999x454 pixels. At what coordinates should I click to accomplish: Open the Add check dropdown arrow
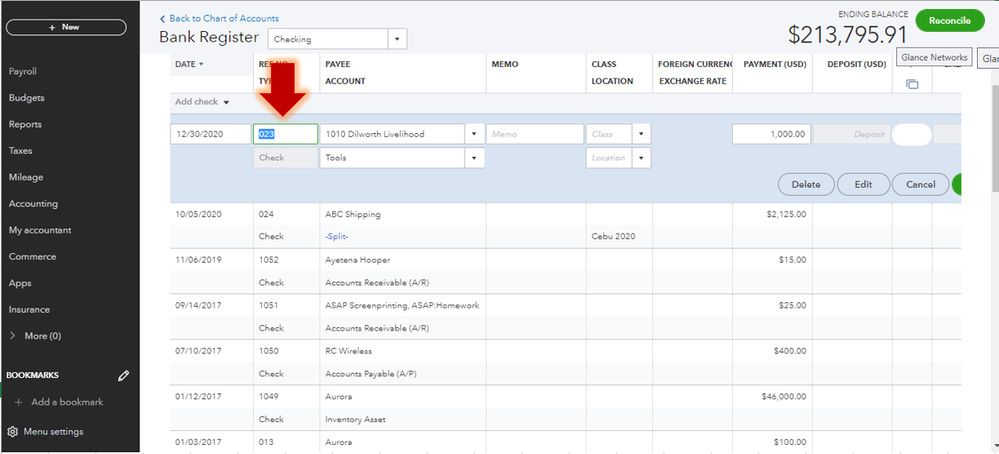(x=226, y=103)
